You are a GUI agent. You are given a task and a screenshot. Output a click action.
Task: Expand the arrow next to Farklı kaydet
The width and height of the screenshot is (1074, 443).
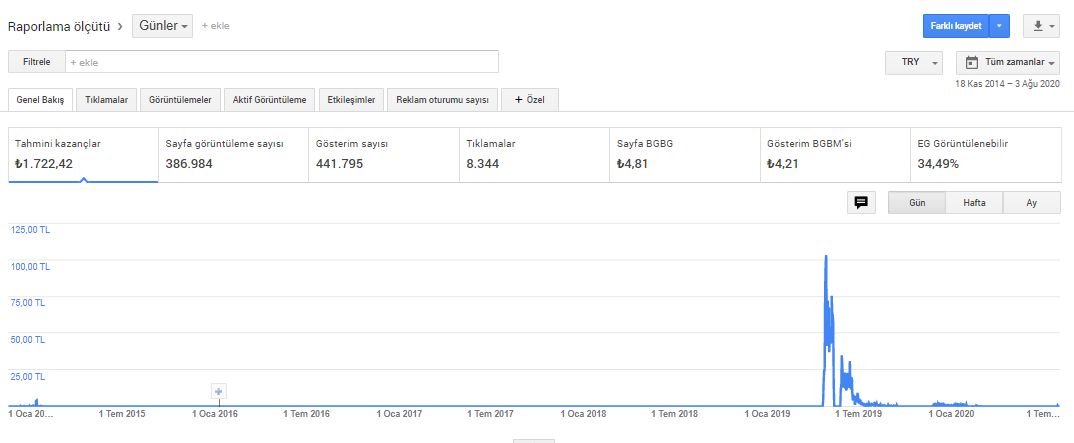pos(999,26)
